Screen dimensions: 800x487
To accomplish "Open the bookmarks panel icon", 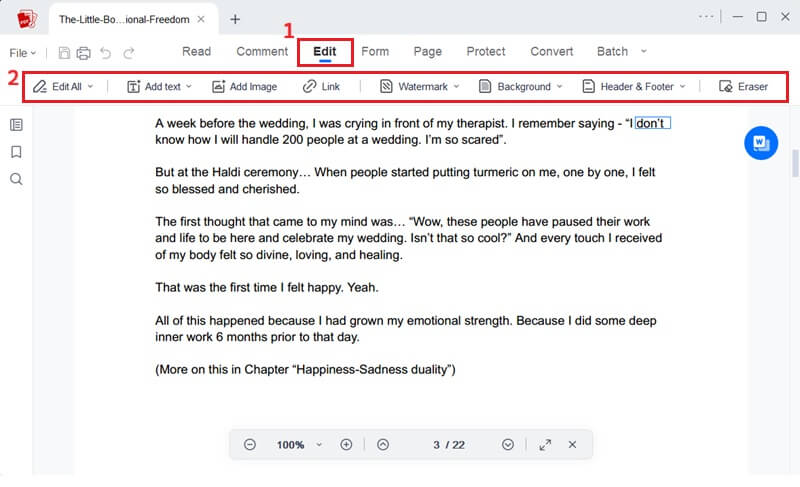I will click(x=16, y=152).
